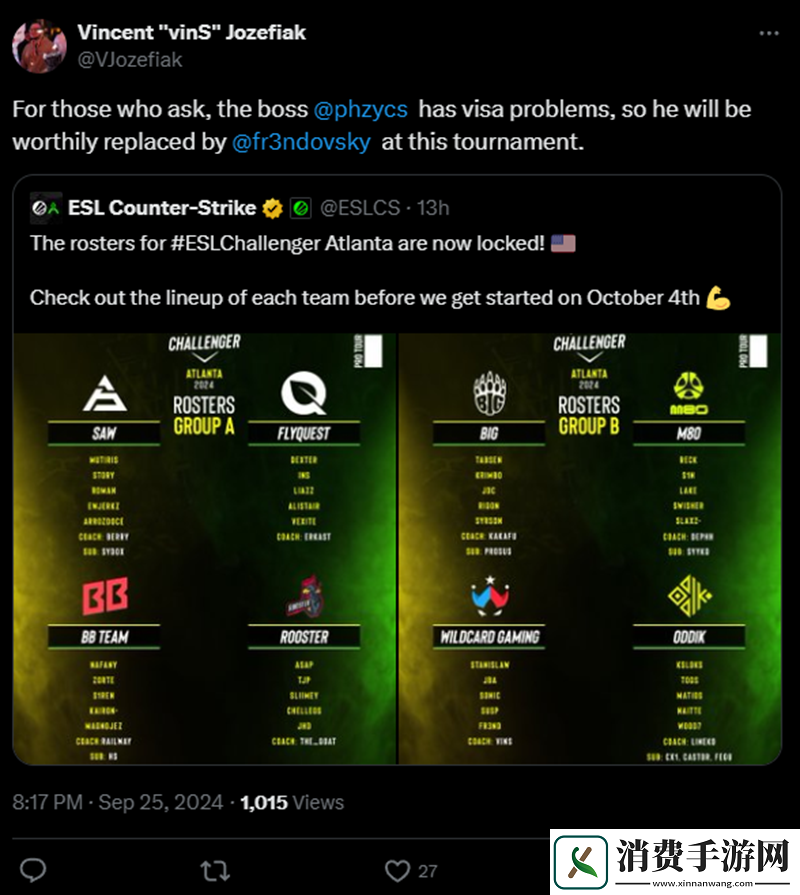
Task: Click the retweet arrows icon
Action: [x=215, y=869]
